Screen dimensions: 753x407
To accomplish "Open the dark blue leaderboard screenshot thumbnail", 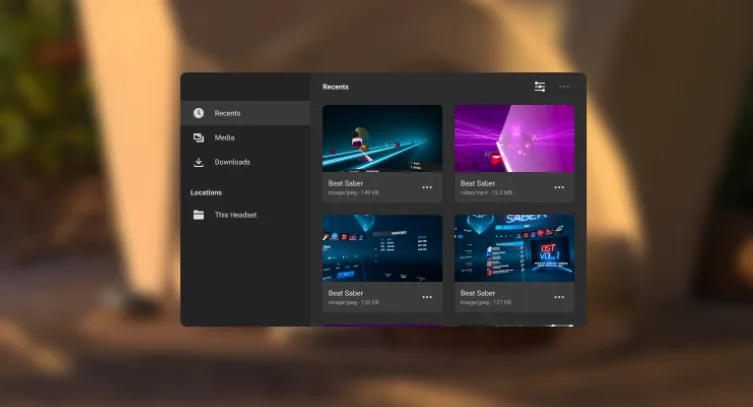I will pyautogui.click(x=382, y=249).
